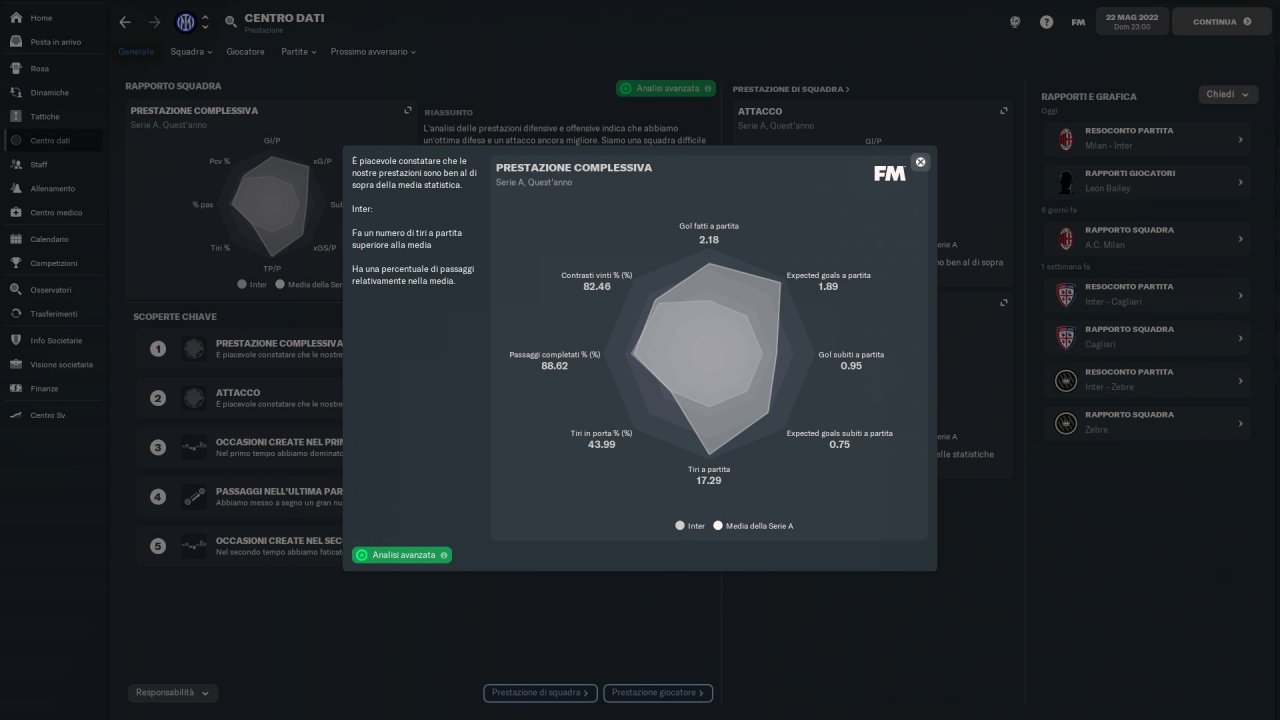This screenshot has height=720, width=1280.
Task: Go forward with the right arrow
Action: 154,22
